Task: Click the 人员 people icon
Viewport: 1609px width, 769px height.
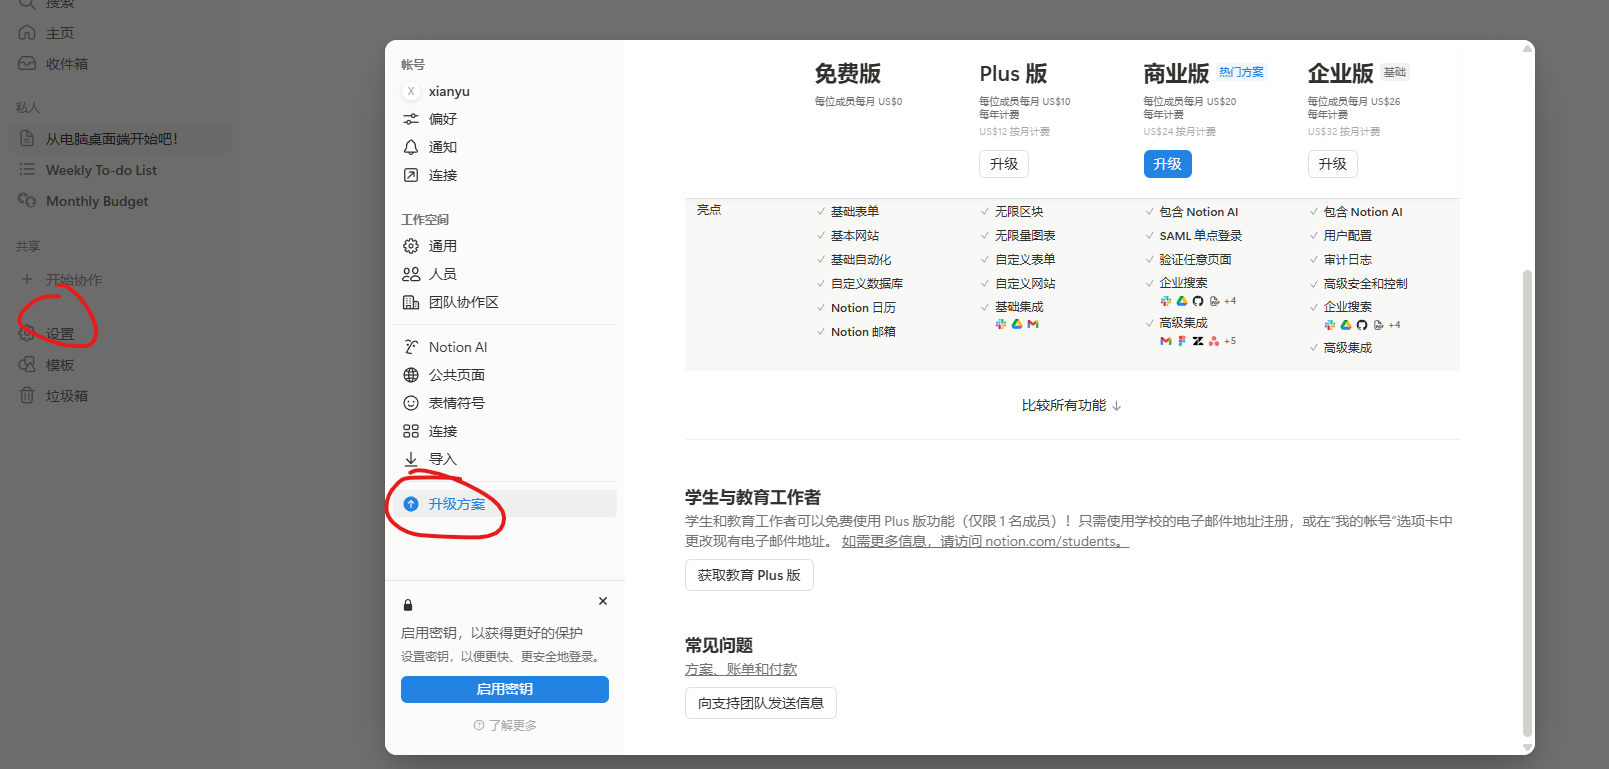Action: [411, 274]
